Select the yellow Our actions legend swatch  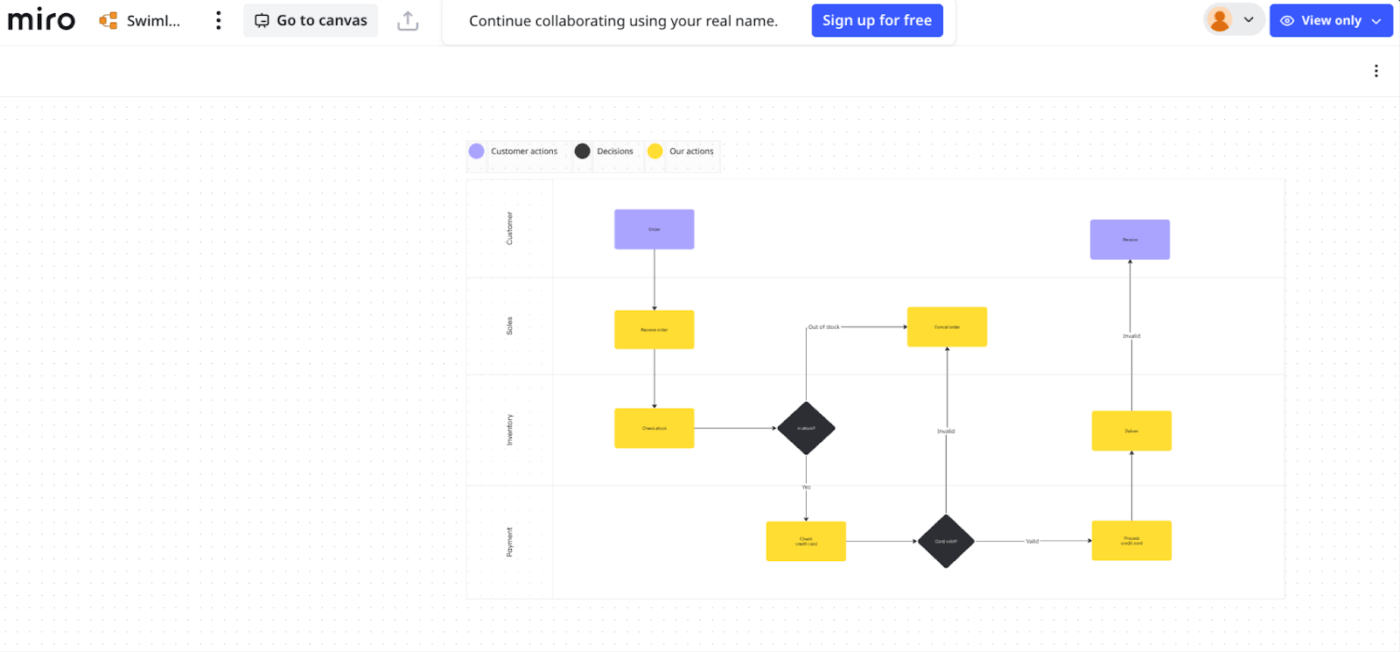point(655,151)
